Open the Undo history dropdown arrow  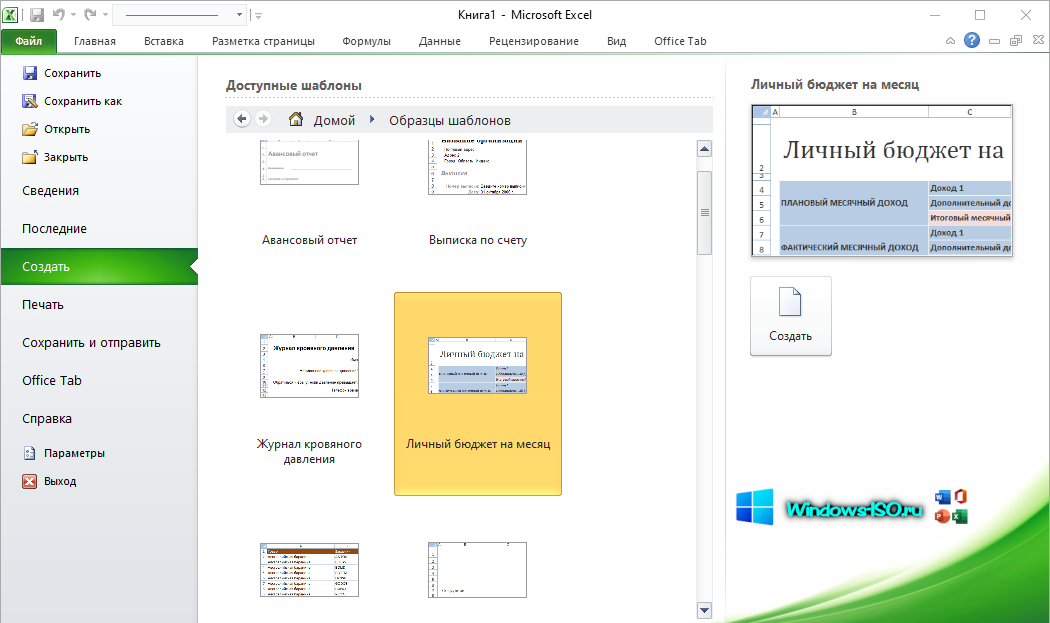coord(74,15)
